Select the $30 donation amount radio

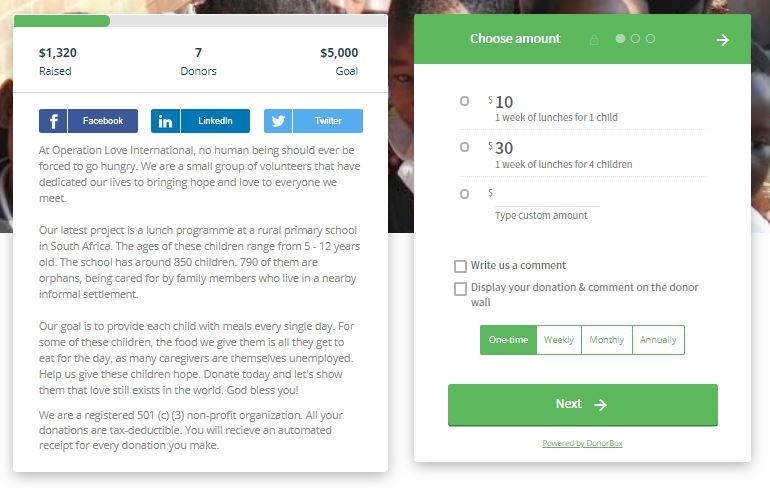tap(464, 147)
